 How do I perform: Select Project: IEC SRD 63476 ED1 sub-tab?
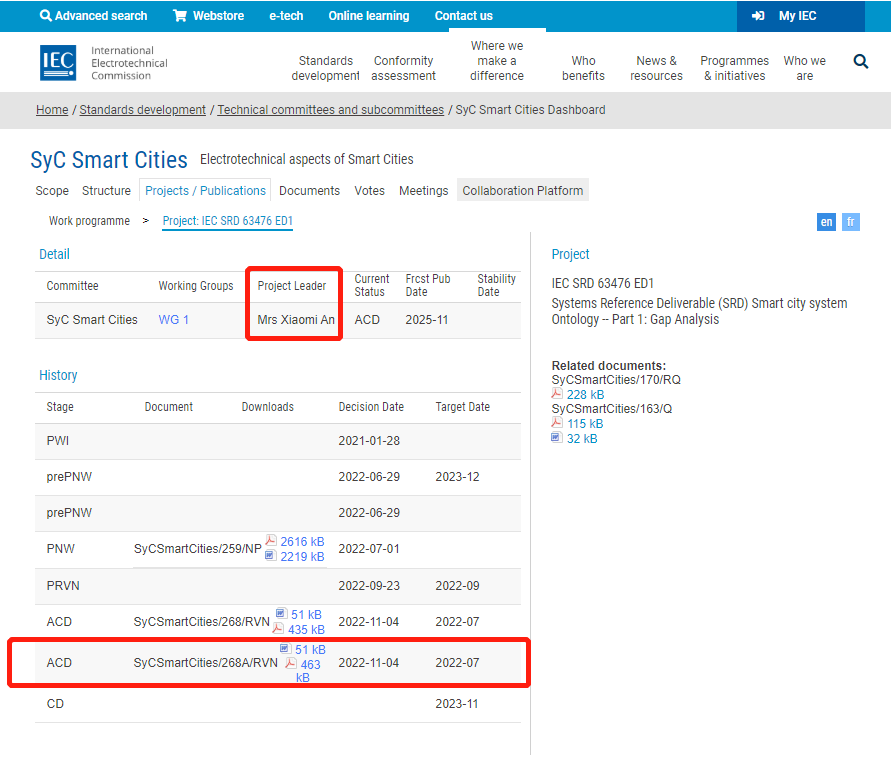click(228, 221)
